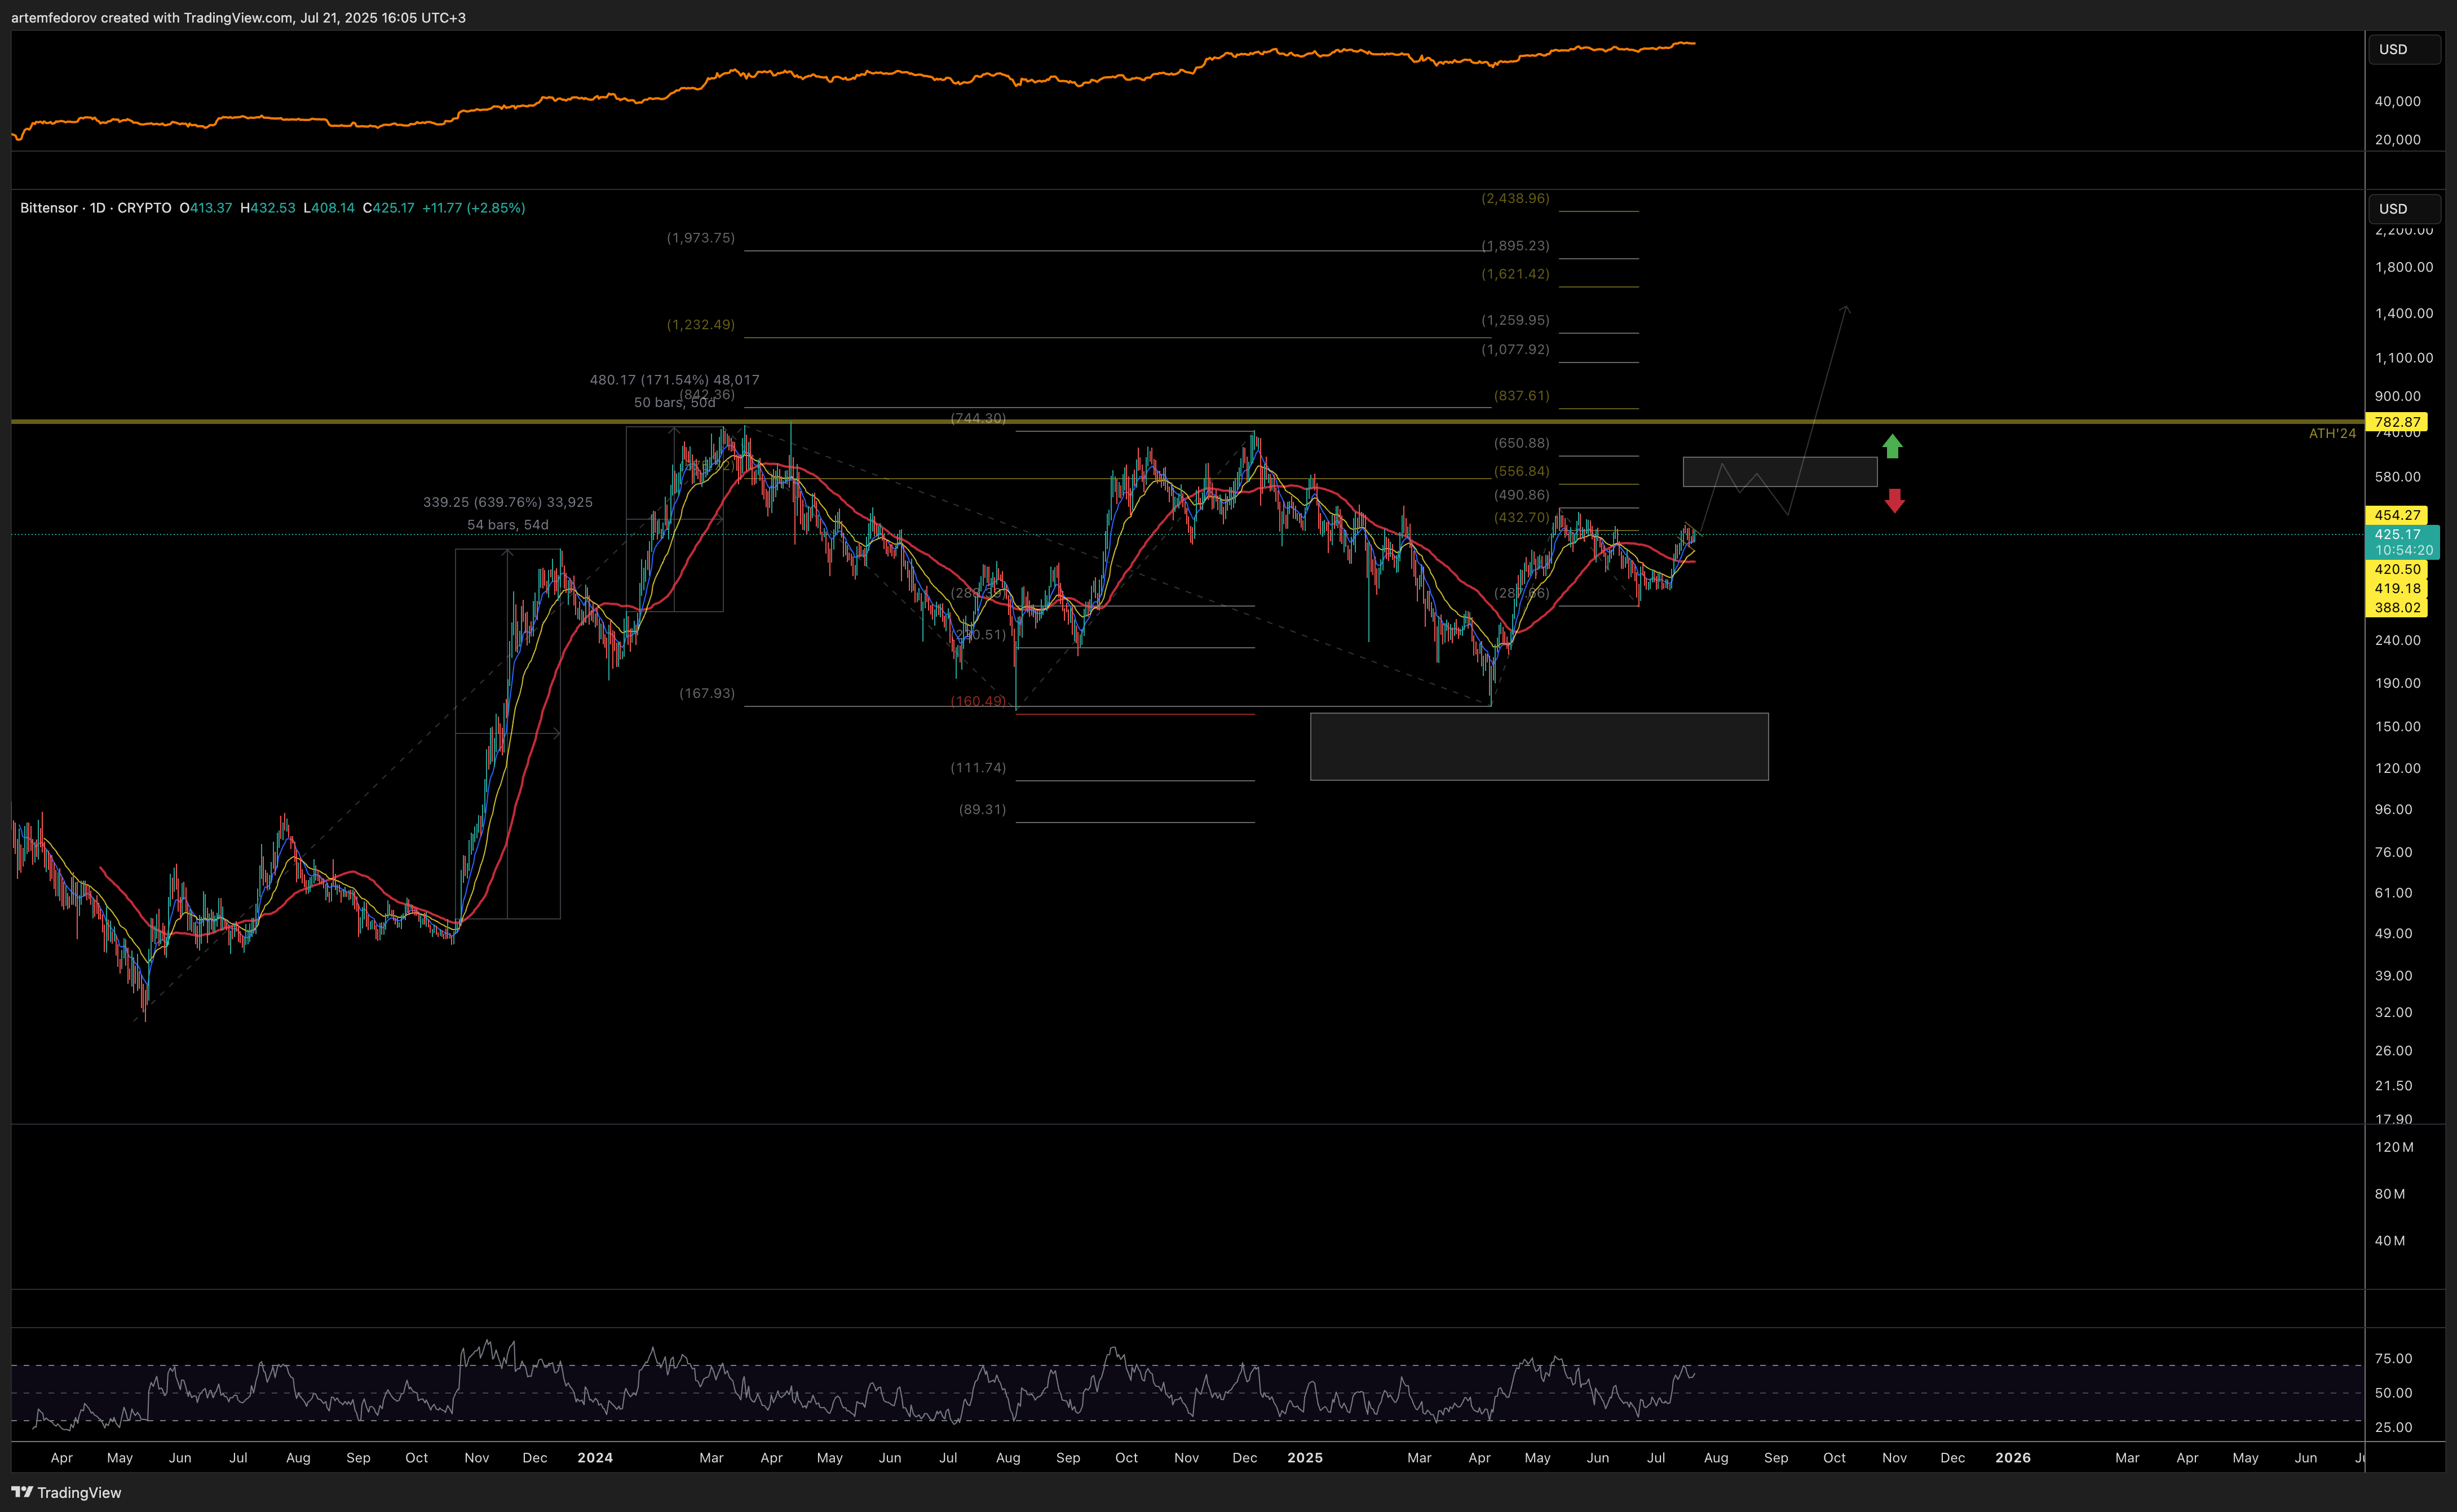Click the (556.84) level label
Viewport: 2457px width, 1512px height.
(1521, 470)
